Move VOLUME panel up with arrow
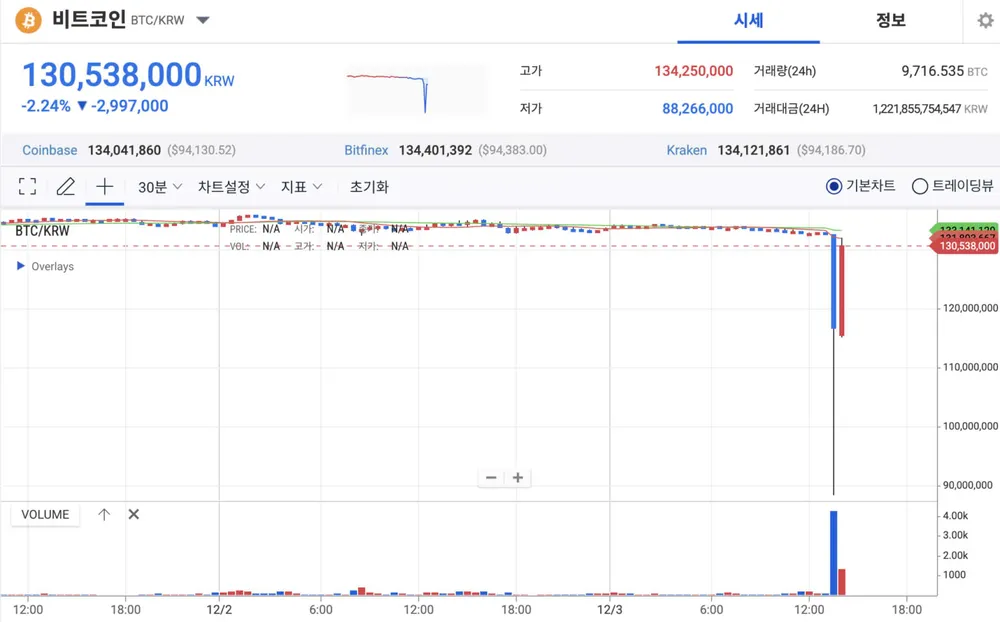1000x622 pixels. tap(104, 515)
